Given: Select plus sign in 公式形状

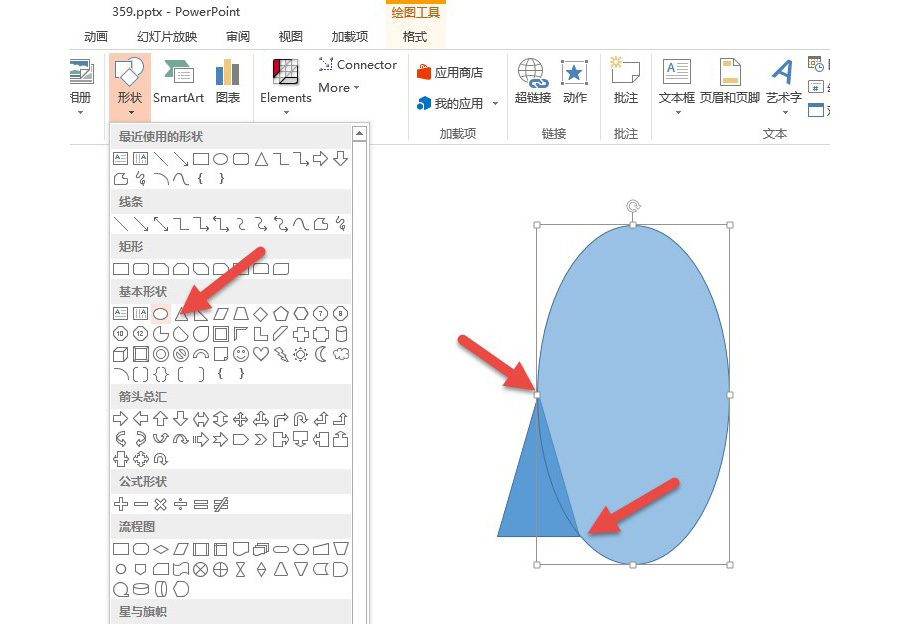Looking at the screenshot, I should click(x=121, y=505).
